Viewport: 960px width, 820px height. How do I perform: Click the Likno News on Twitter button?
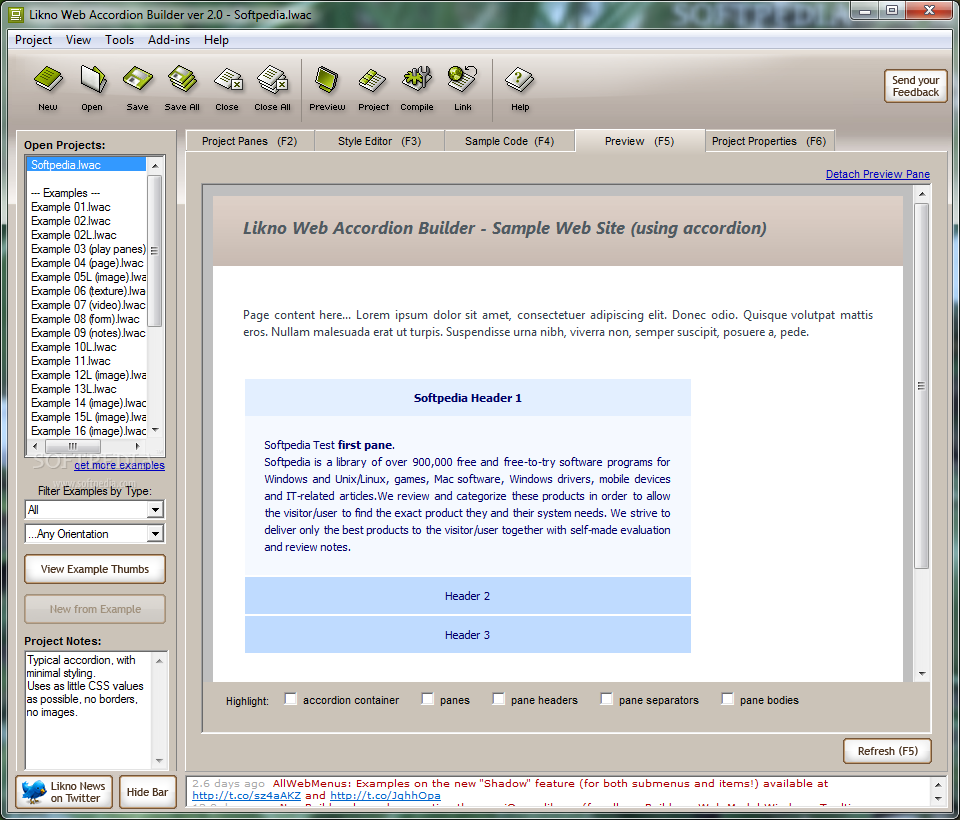point(64,792)
